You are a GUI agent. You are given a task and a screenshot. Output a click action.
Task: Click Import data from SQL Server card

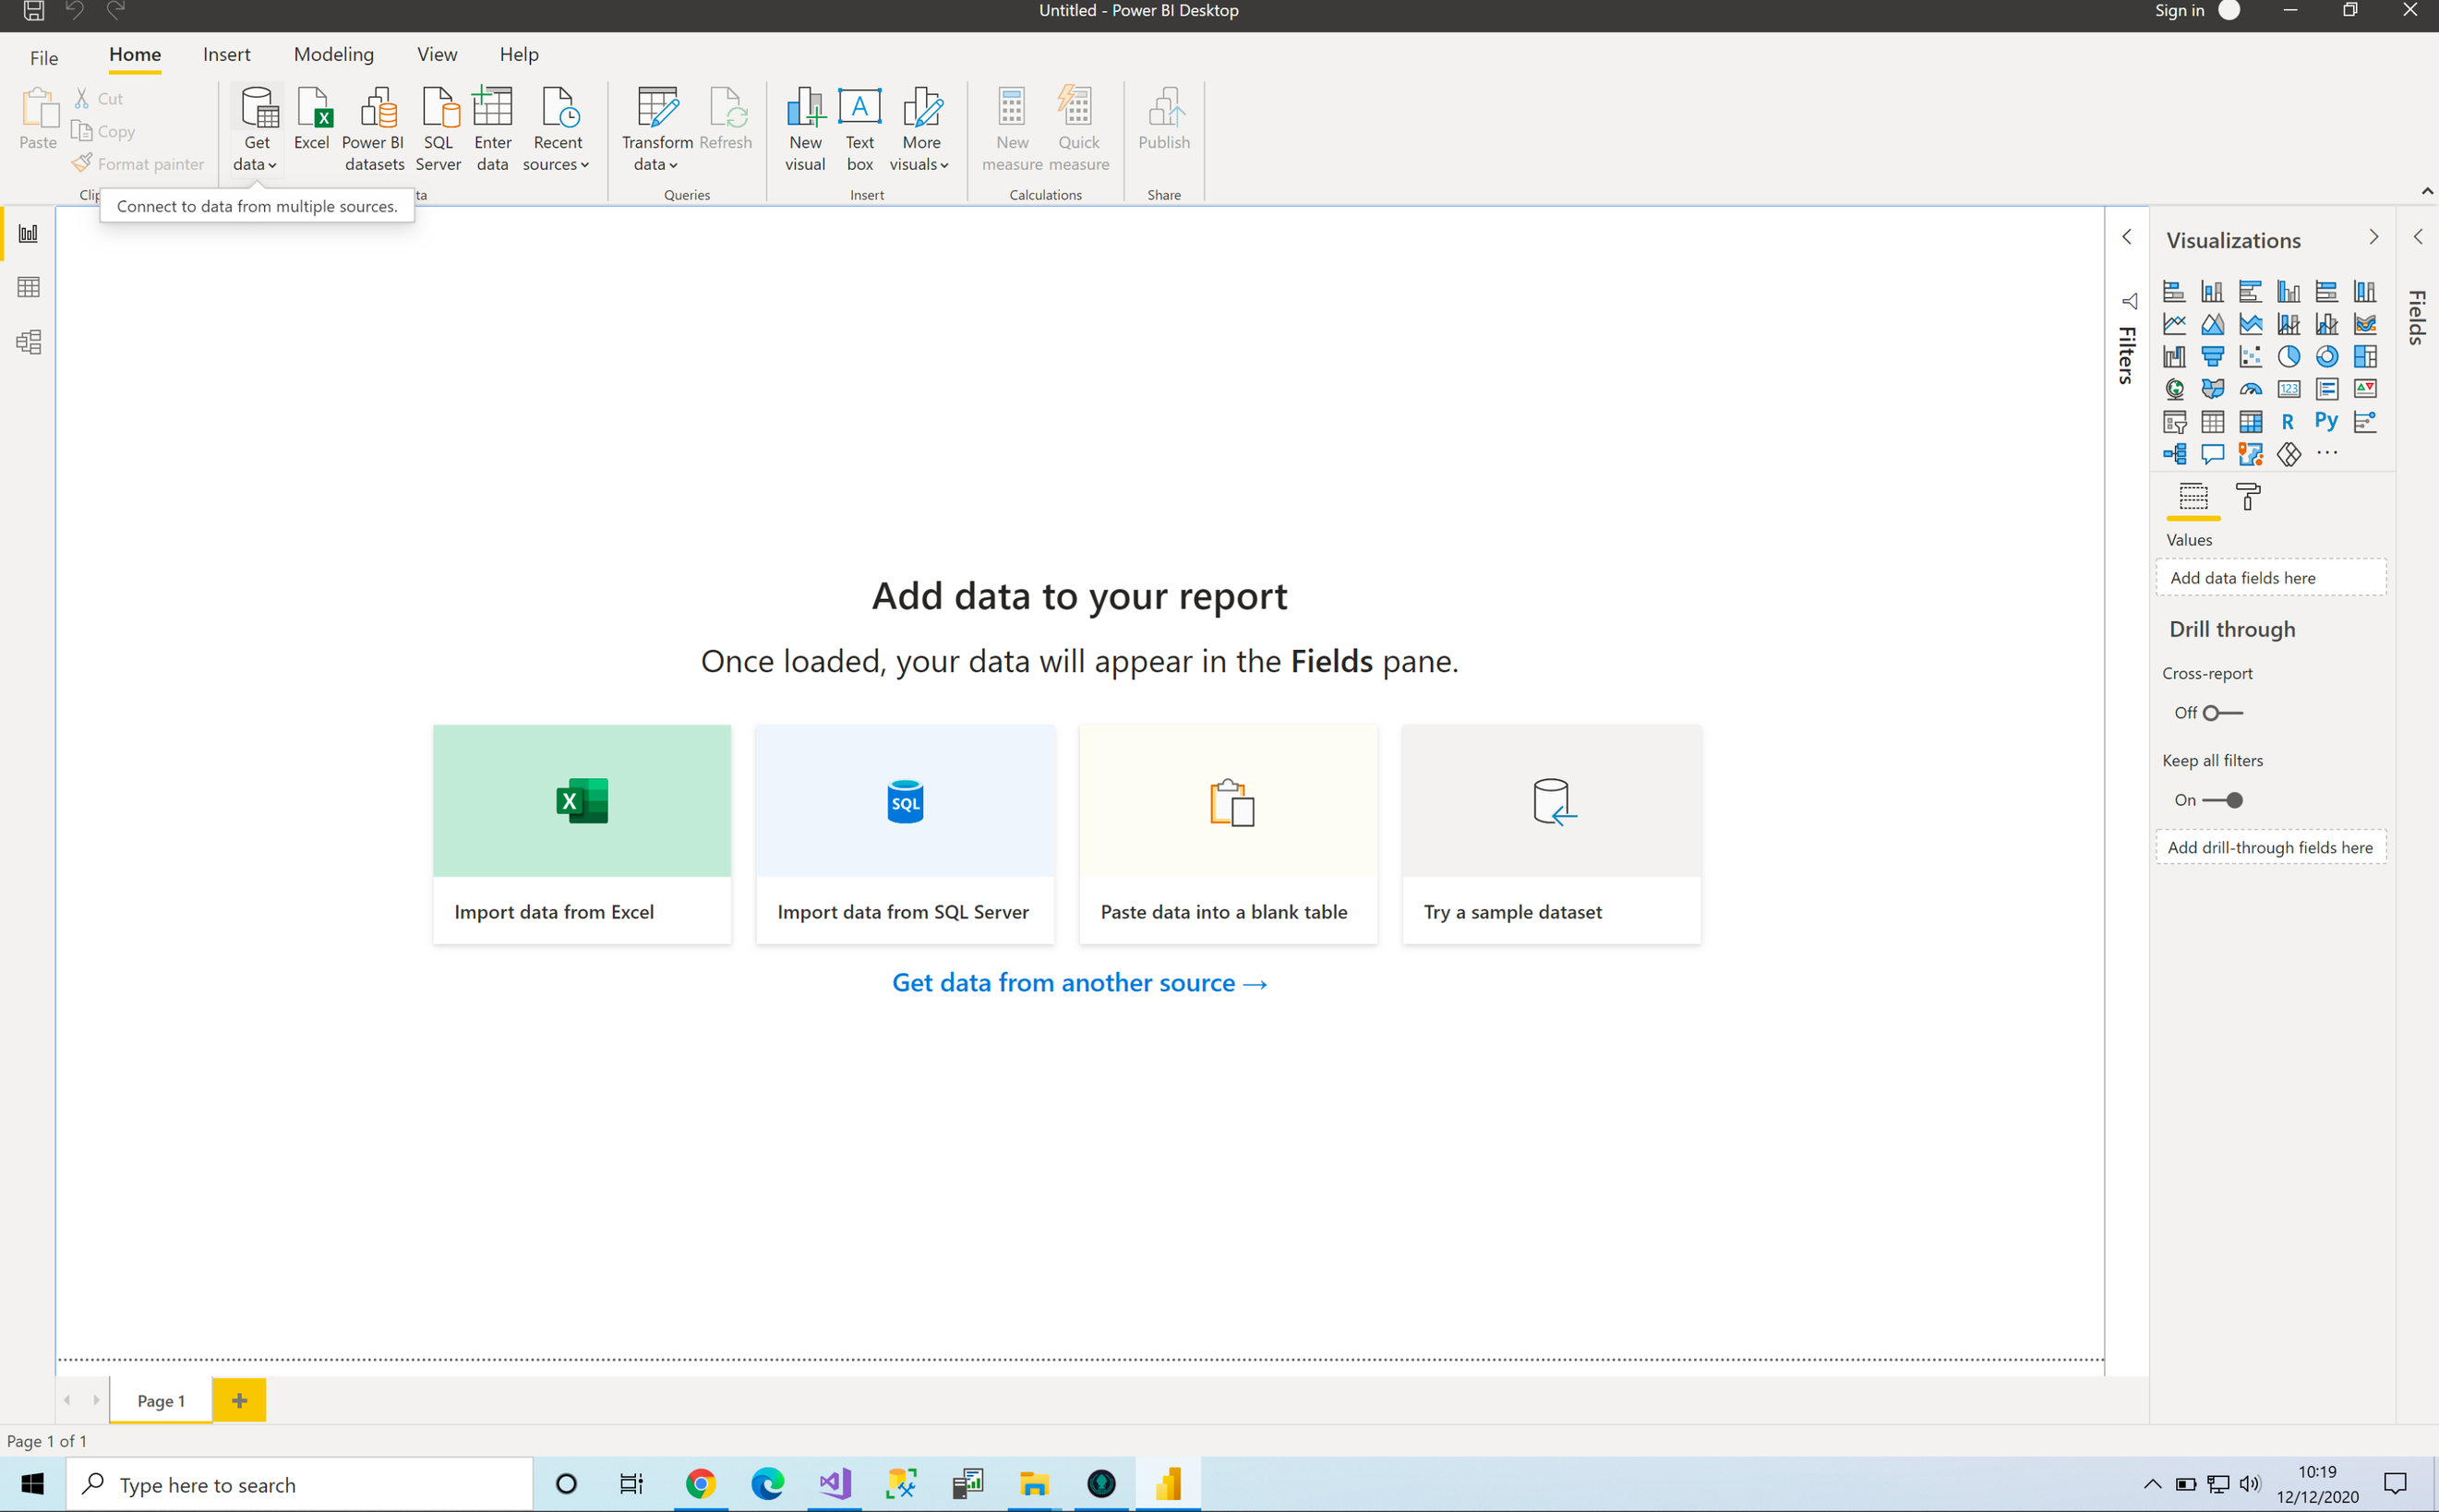pos(905,834)
